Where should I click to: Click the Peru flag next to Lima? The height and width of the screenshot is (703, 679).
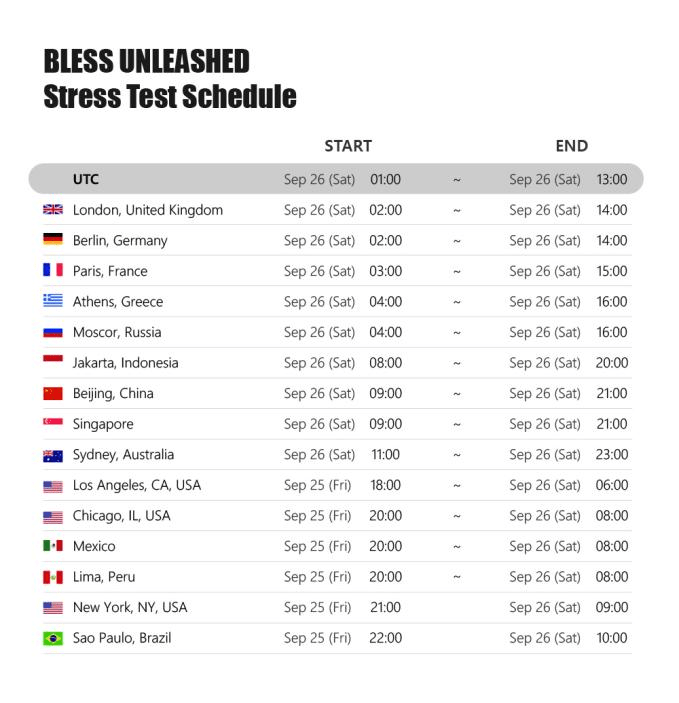(53, 577)
